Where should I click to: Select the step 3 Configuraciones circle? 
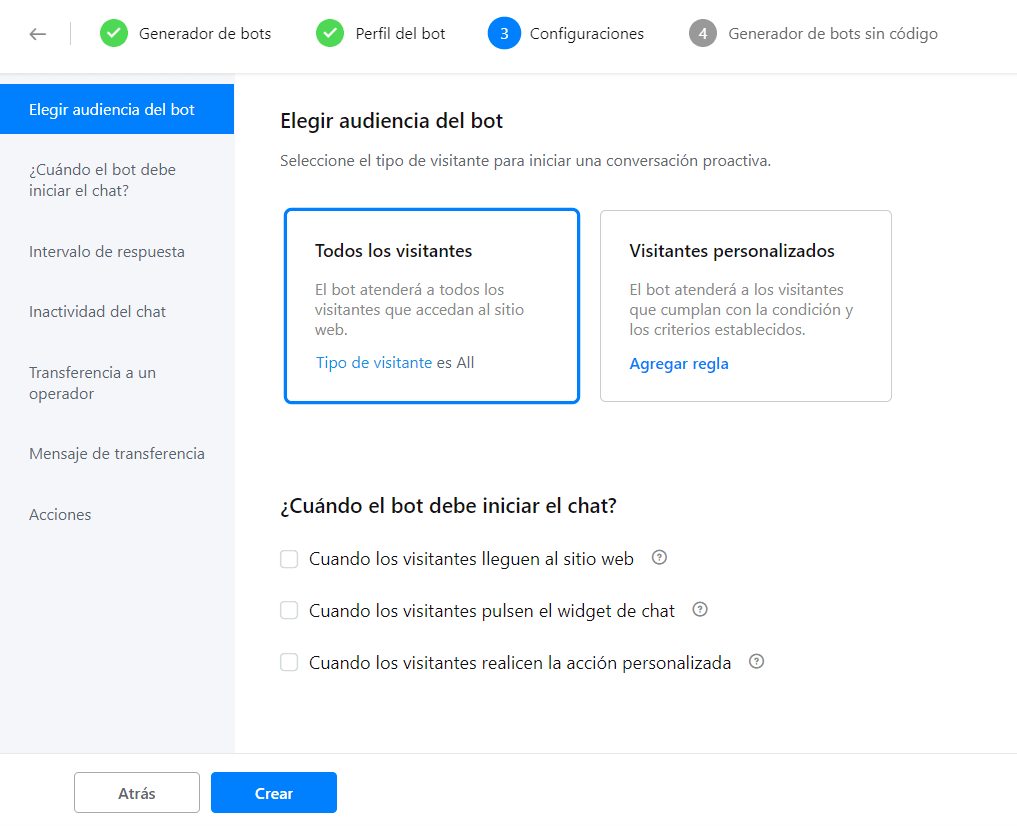505,33
